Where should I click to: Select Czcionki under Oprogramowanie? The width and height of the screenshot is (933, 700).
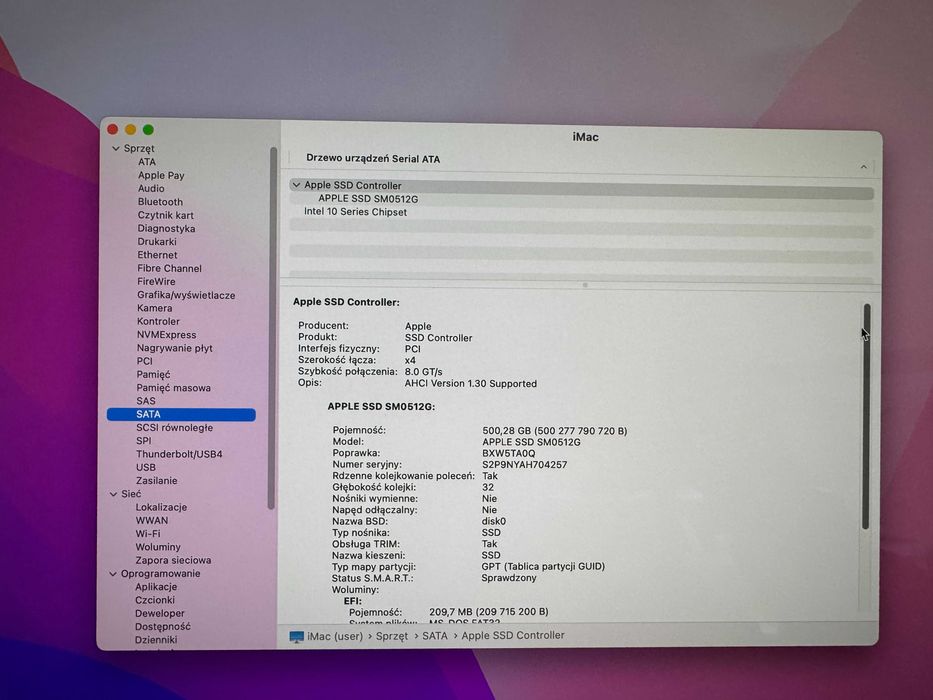click(155, 600)
